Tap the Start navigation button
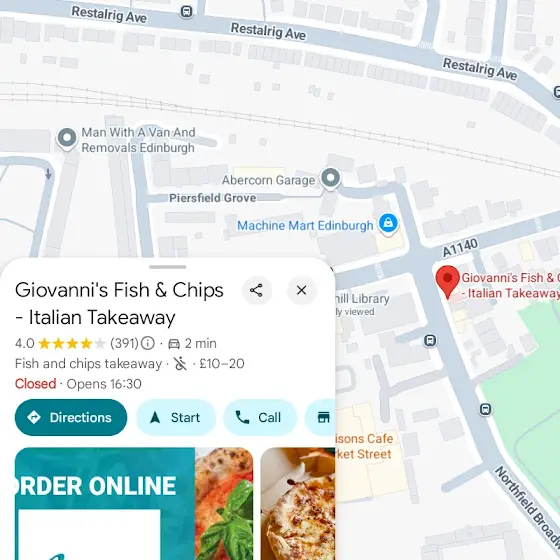Image resolution: width=560 pixels, height=560 pixels. (x=176, y=417)
